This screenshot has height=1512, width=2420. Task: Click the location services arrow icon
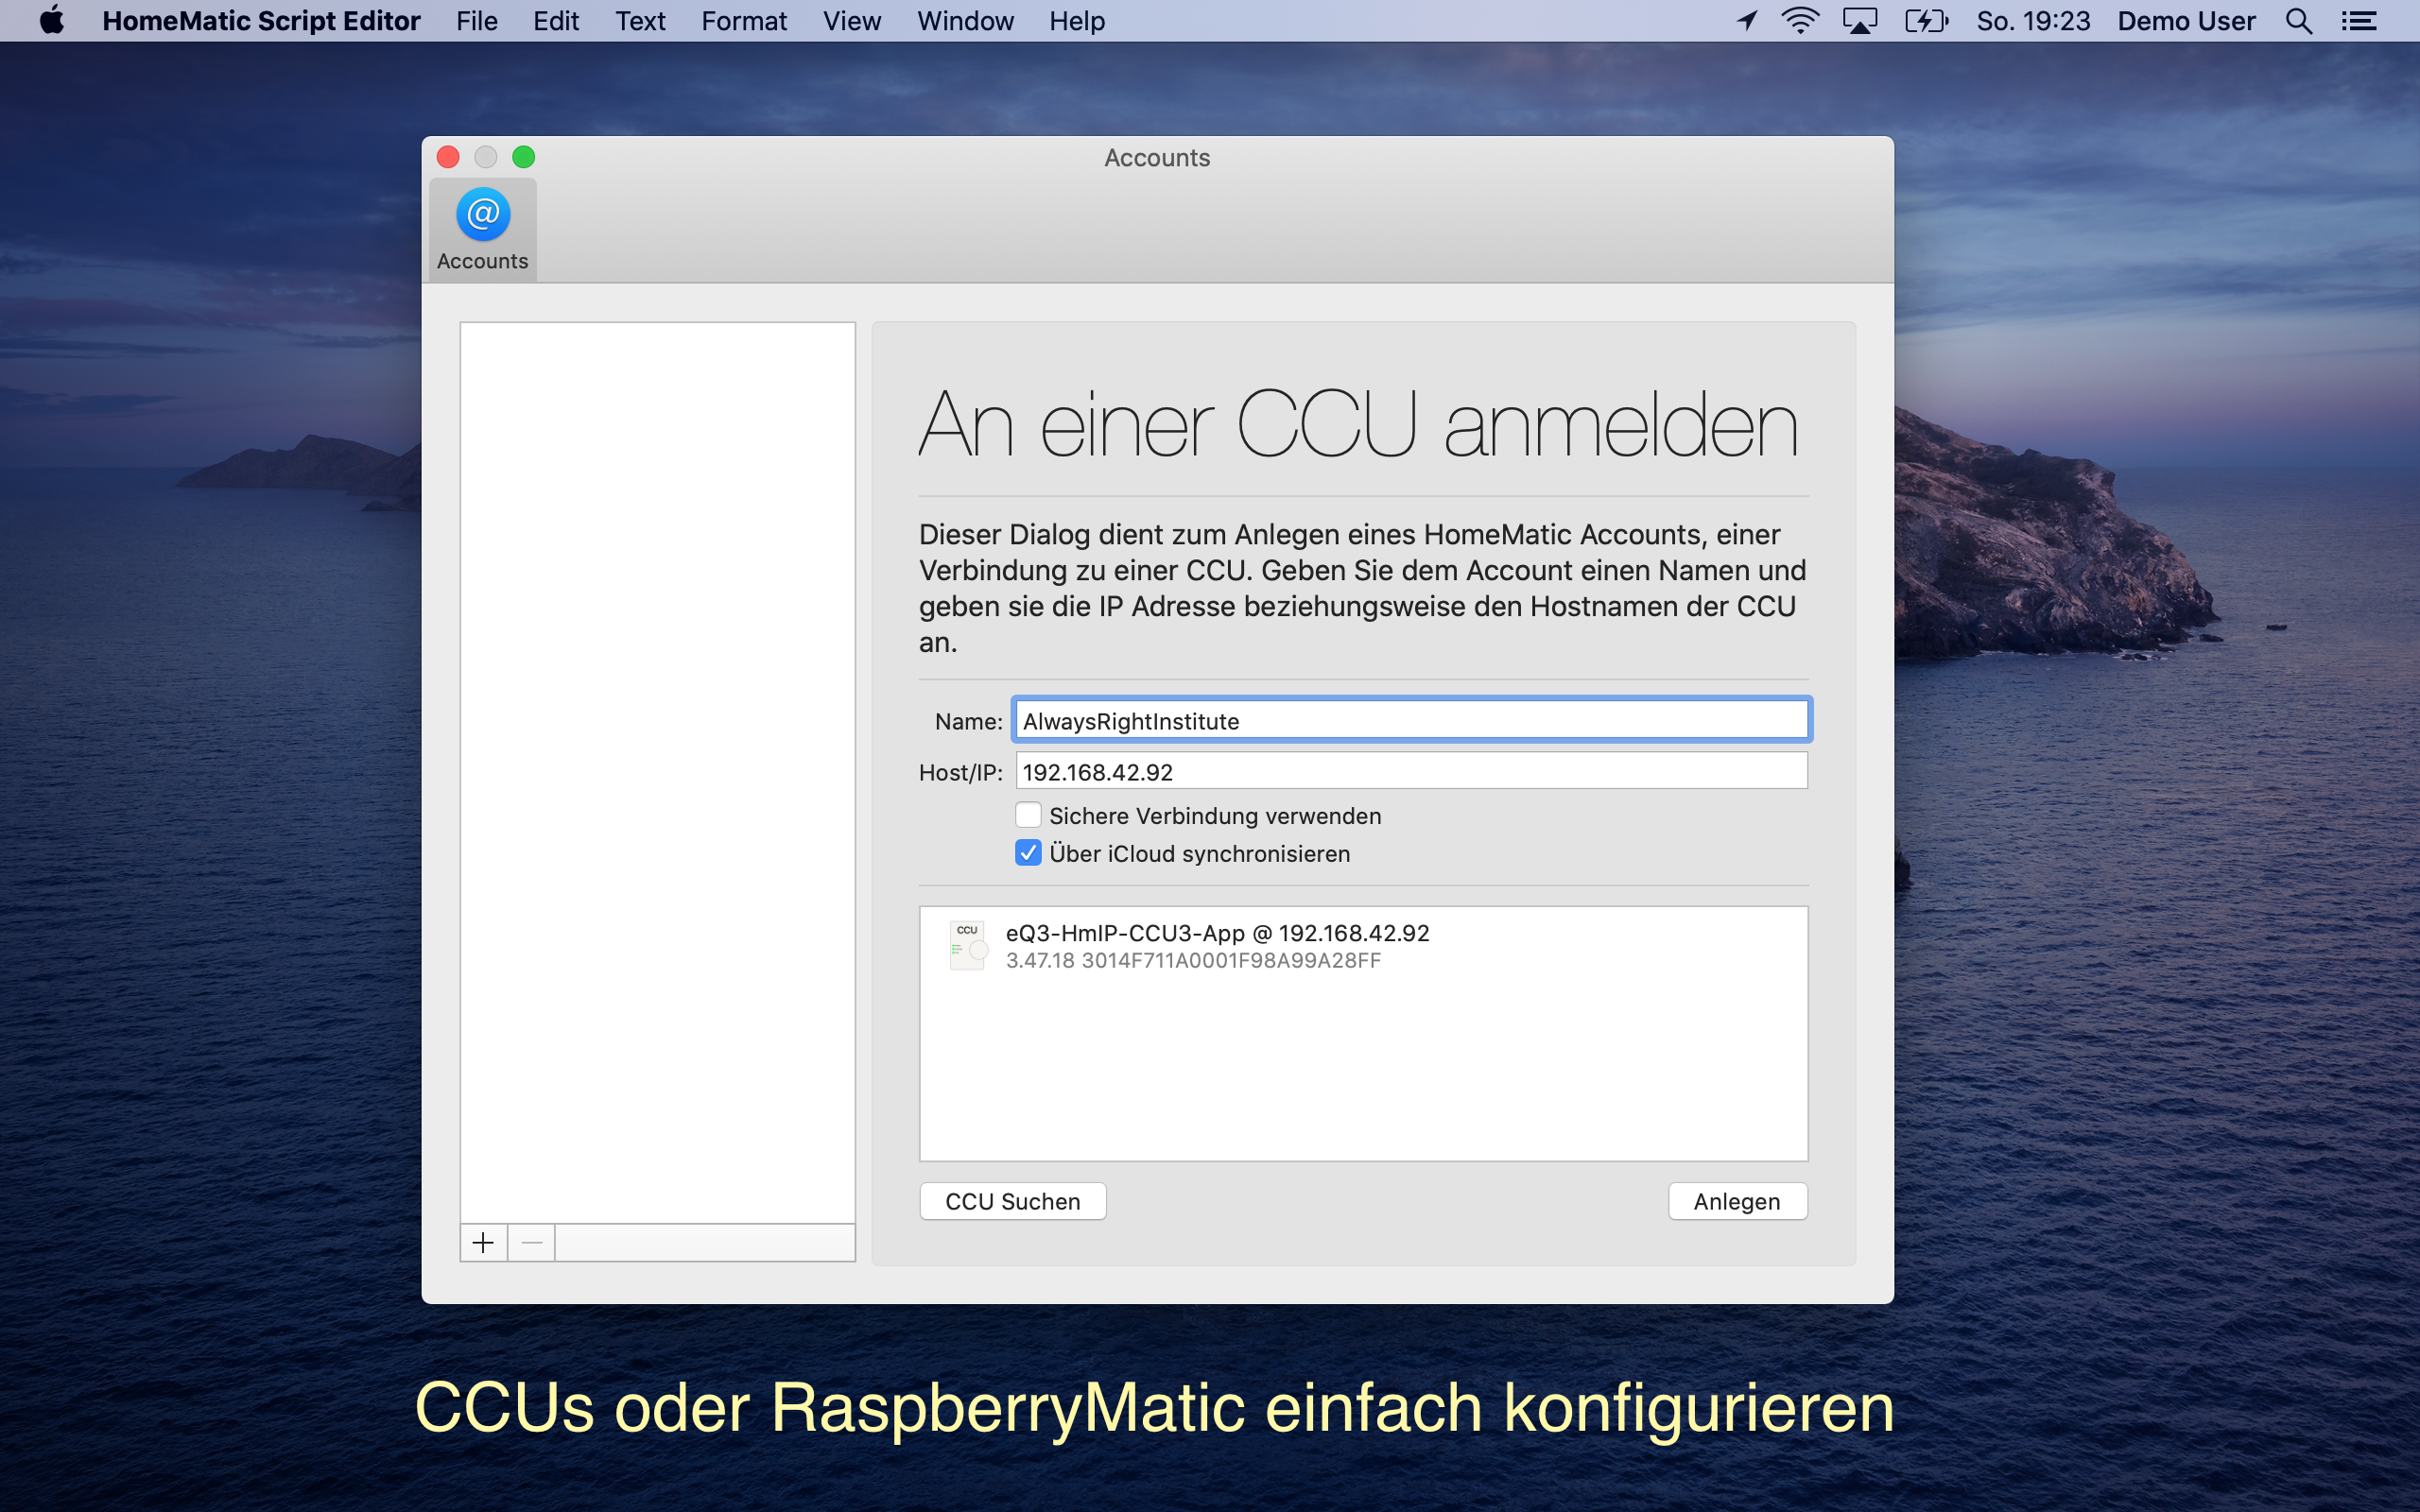pos(1747,21)
